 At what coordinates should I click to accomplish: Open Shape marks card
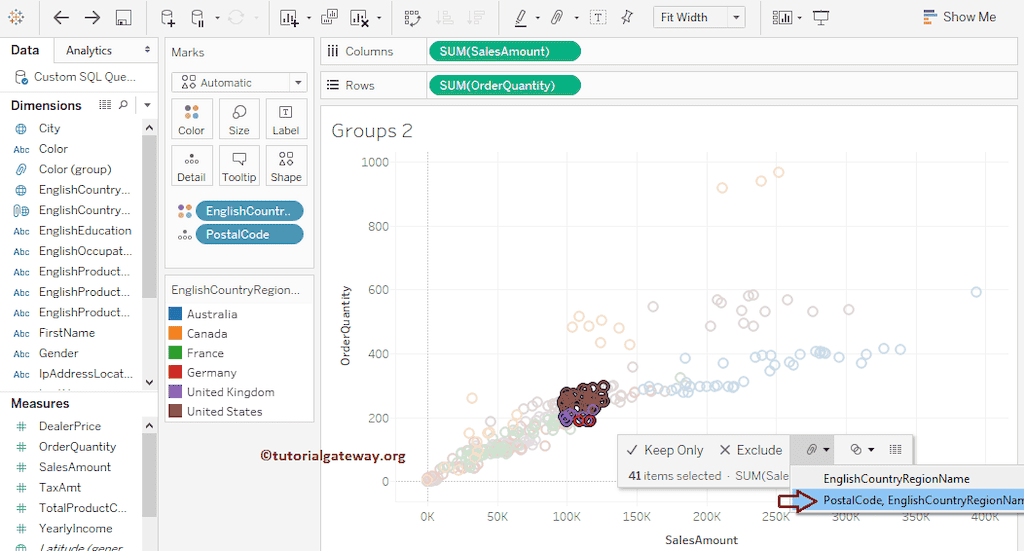[x=286, y=166]
